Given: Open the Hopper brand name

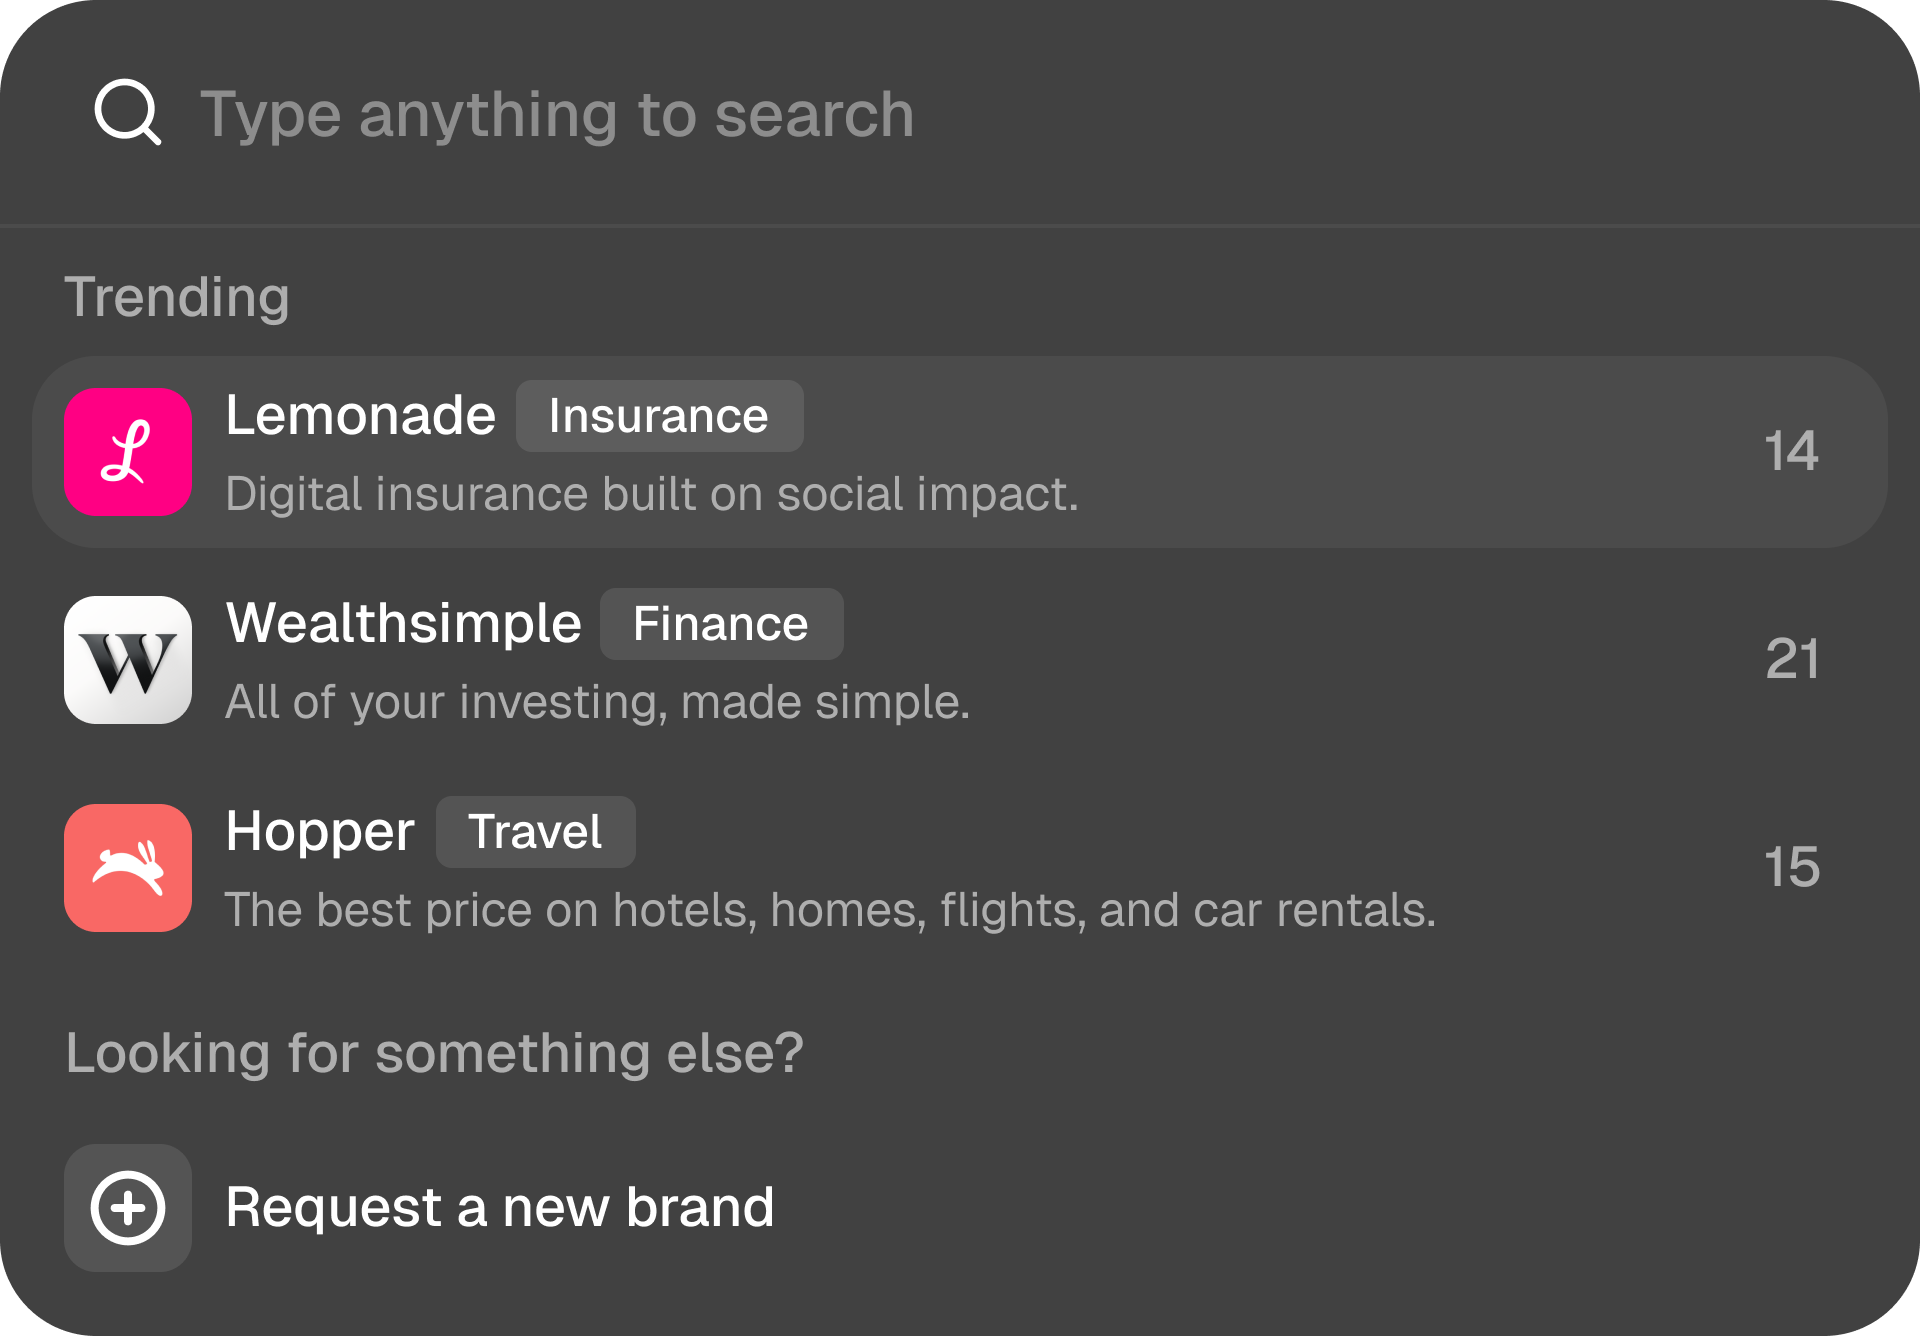Looking at the screenshot, I should click(319, 831).
